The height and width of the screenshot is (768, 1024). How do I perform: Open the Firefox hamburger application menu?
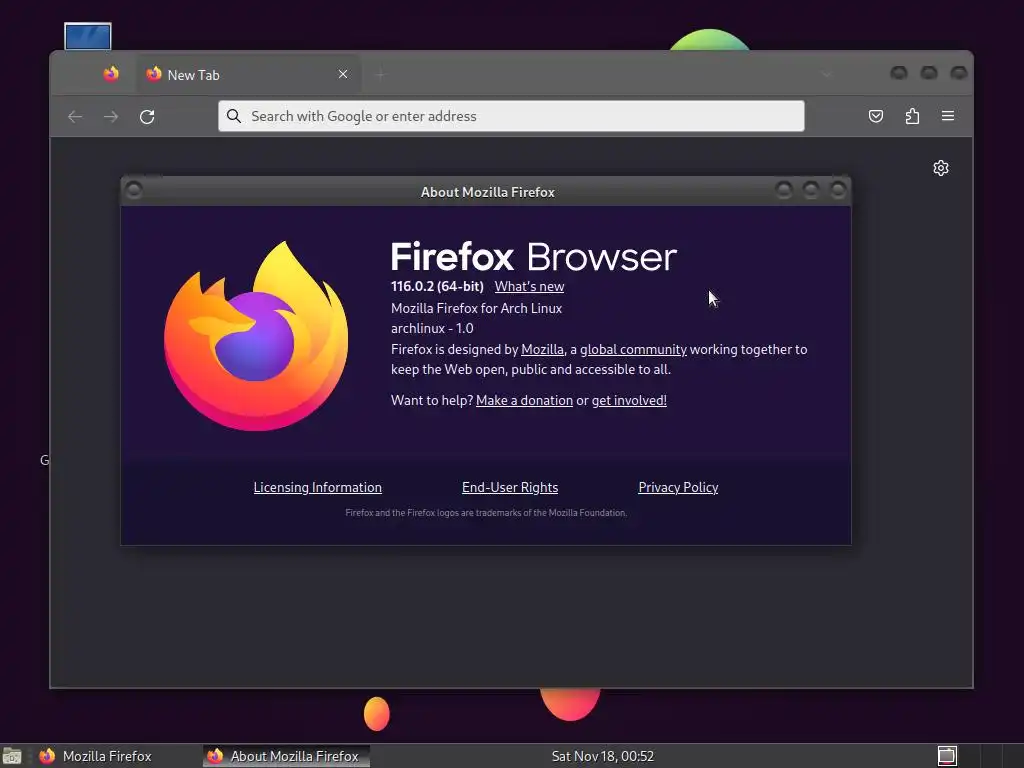[x=948, y=116]
